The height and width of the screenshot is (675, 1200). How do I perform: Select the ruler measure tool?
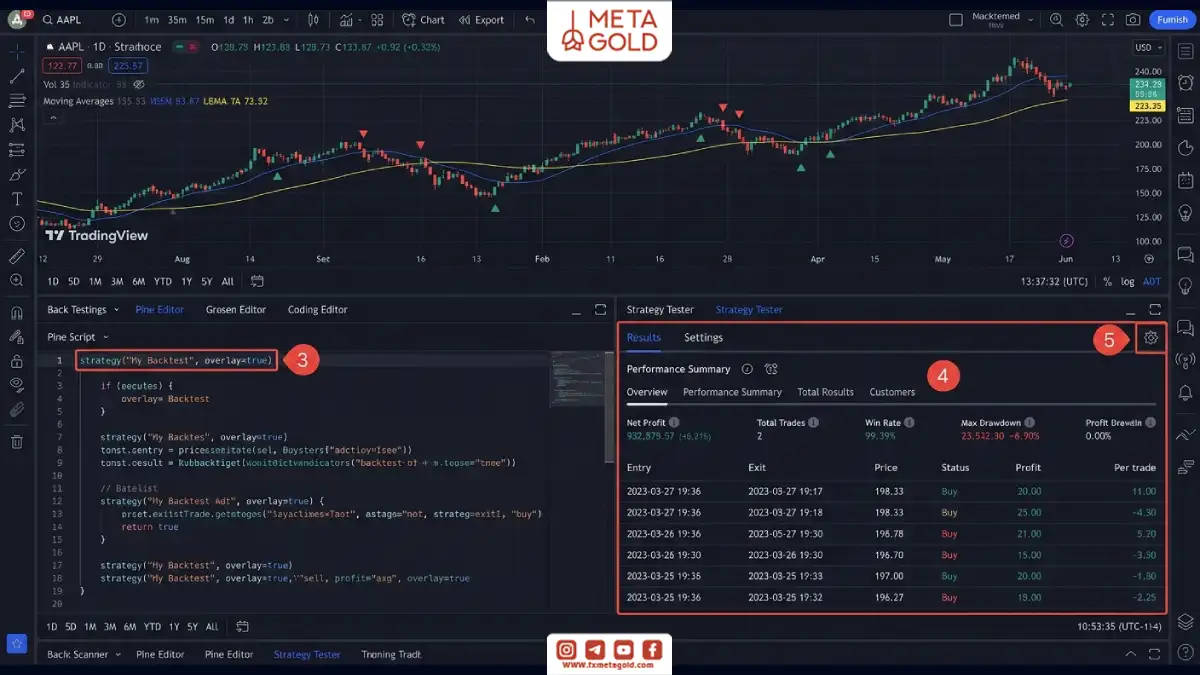click(x=16, y=256)
